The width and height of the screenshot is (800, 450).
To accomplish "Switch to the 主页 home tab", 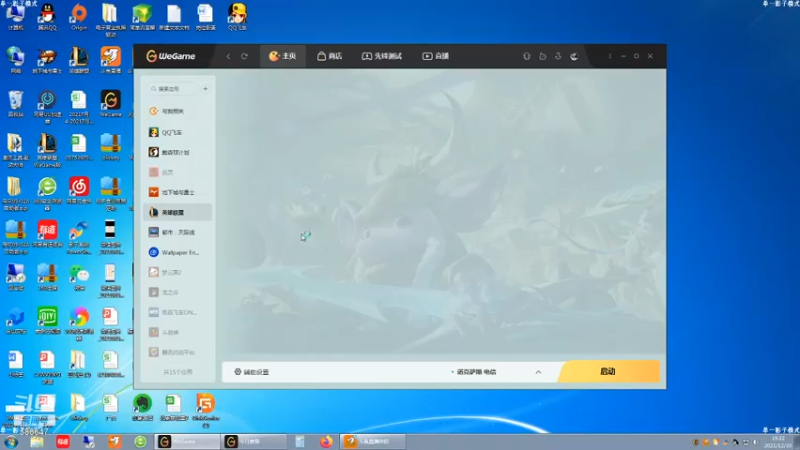I will pos(283,56).
